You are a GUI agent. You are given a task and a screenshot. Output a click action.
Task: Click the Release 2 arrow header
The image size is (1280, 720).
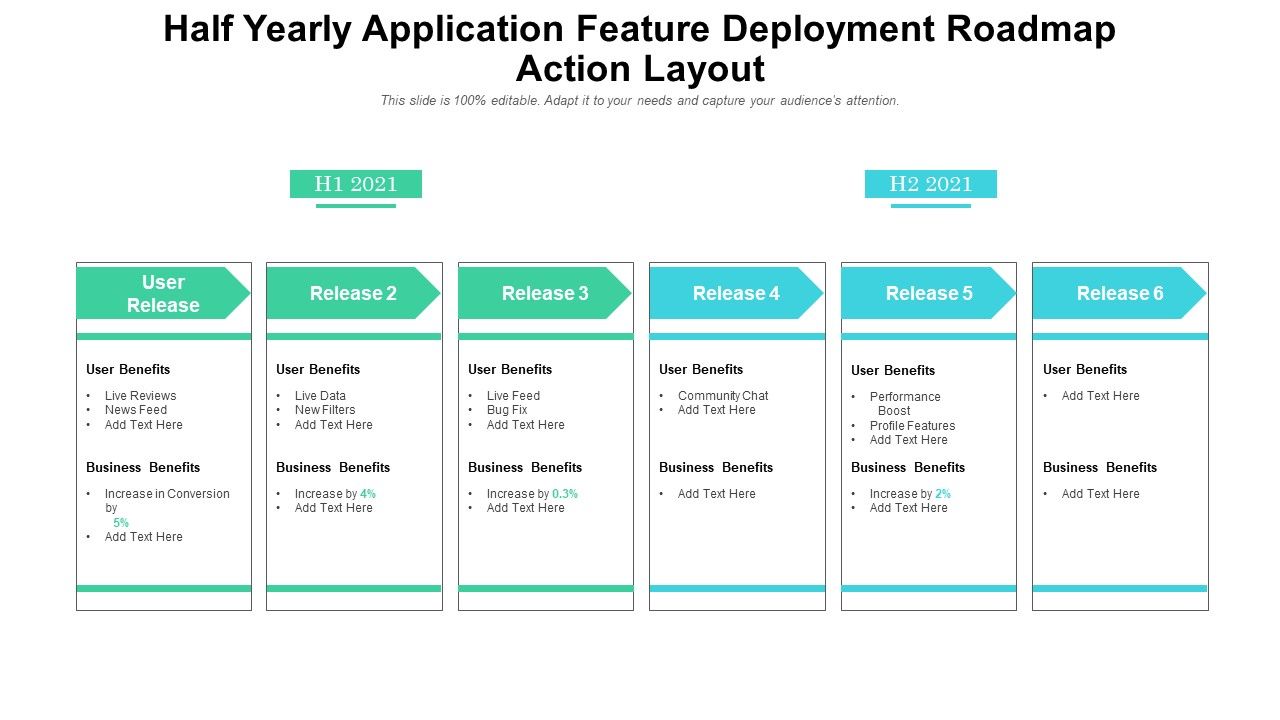pyautogui.click(x=353, y=293)
